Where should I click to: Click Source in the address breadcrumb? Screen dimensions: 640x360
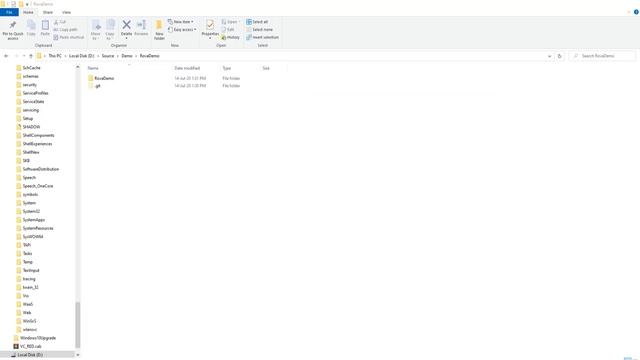[108, 56]
